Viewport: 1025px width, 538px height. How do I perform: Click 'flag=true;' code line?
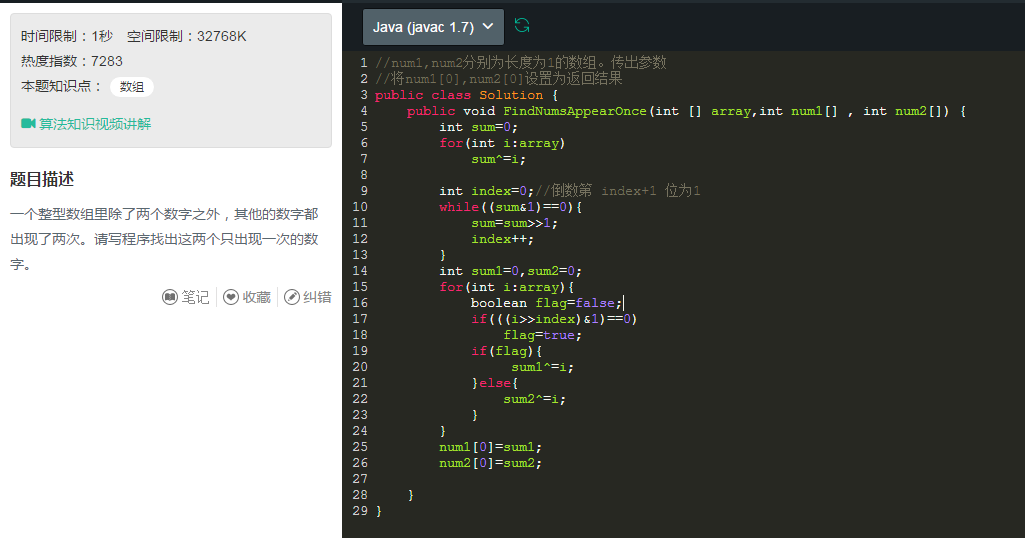[543, 335]
